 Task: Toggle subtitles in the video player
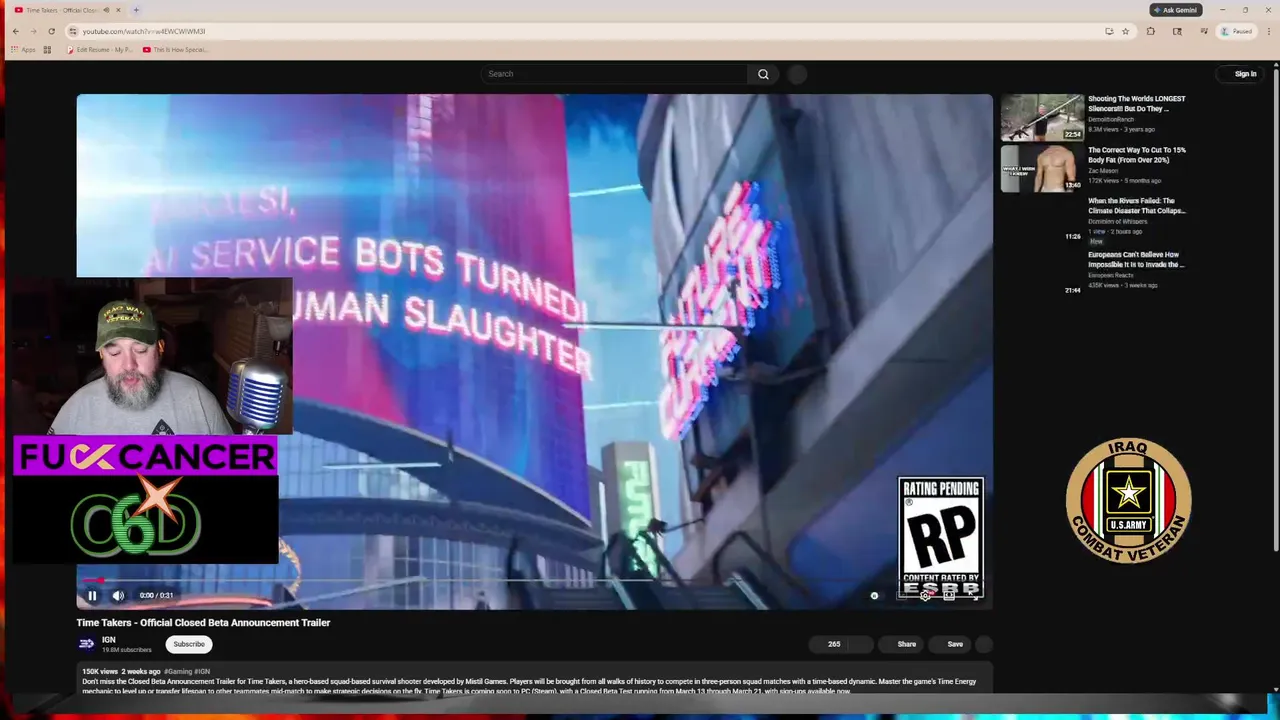tap(903, 595)
